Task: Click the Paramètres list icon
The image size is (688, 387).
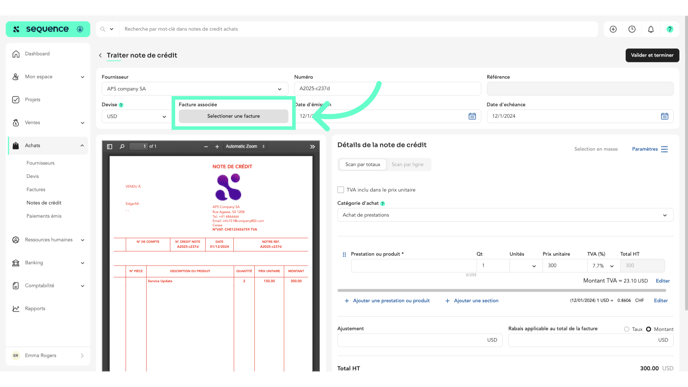Action: [664, 149]
